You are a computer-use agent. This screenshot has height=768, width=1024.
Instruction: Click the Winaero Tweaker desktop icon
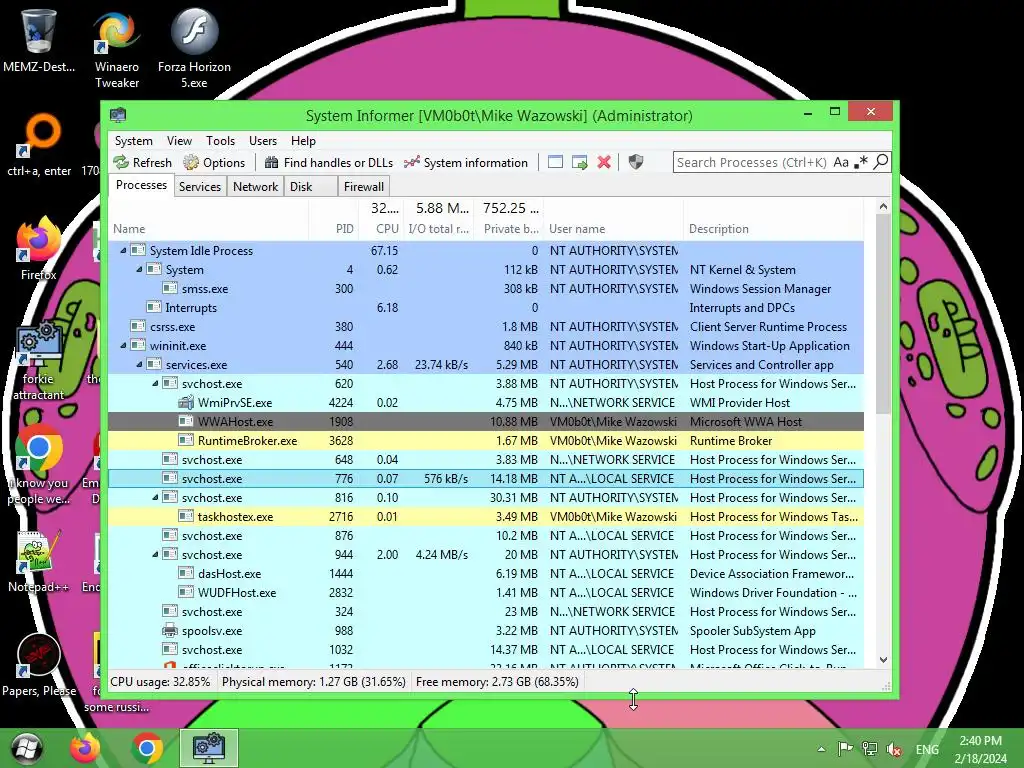tap(117, 49)
